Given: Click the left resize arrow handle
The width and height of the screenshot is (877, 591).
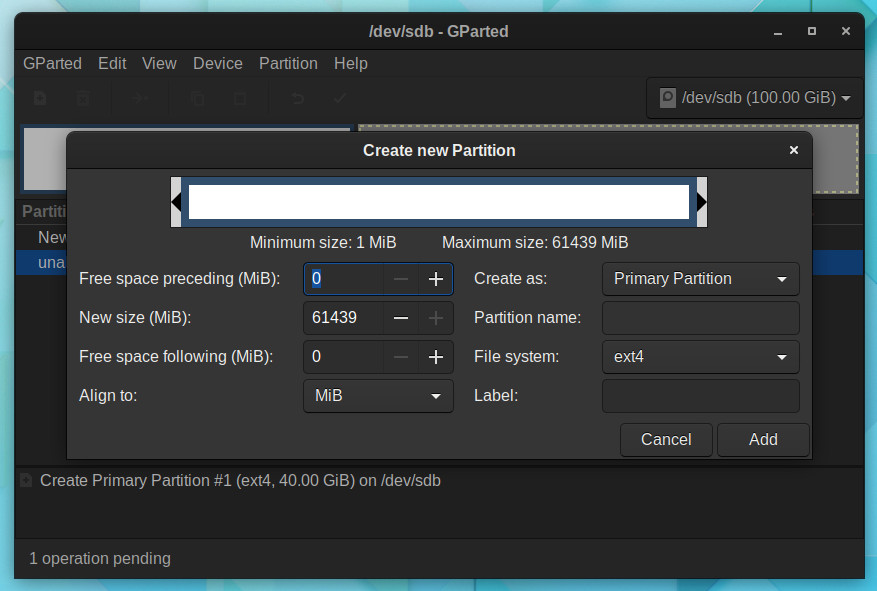Looking at the screenshot, I should coord(176,202).
